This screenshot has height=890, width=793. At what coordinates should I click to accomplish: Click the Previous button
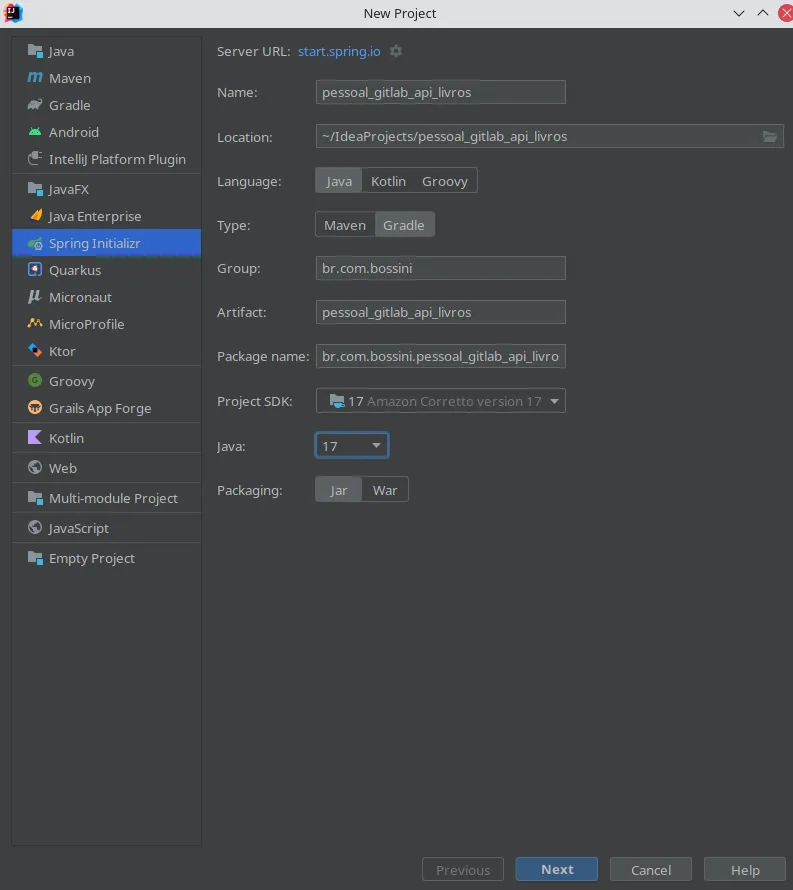pos(463,869)
